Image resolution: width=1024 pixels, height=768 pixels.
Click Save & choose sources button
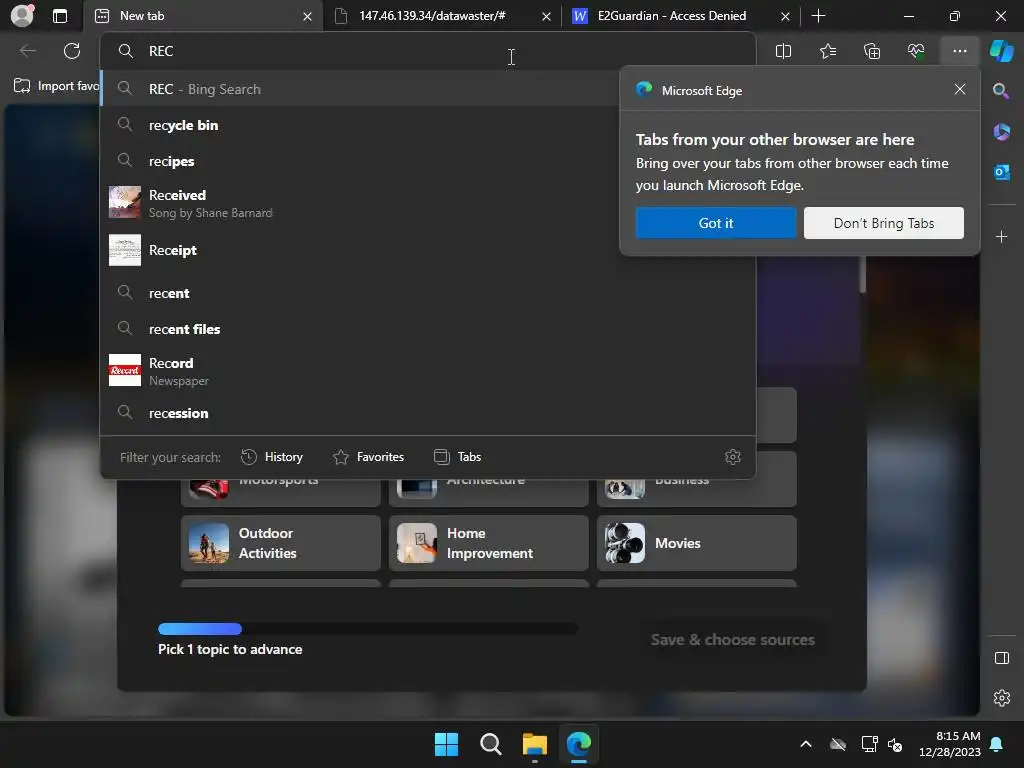pos(732,640)
